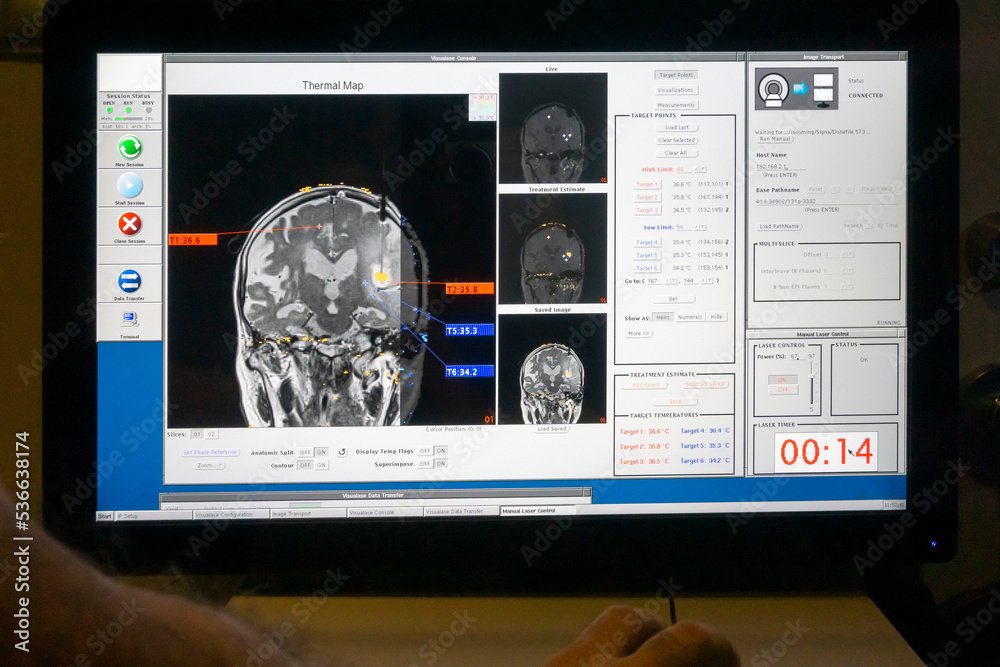This screenshot has width=1000, height=667.
Task: Select the Target 3 button
Action: click(x=647, y=210)
